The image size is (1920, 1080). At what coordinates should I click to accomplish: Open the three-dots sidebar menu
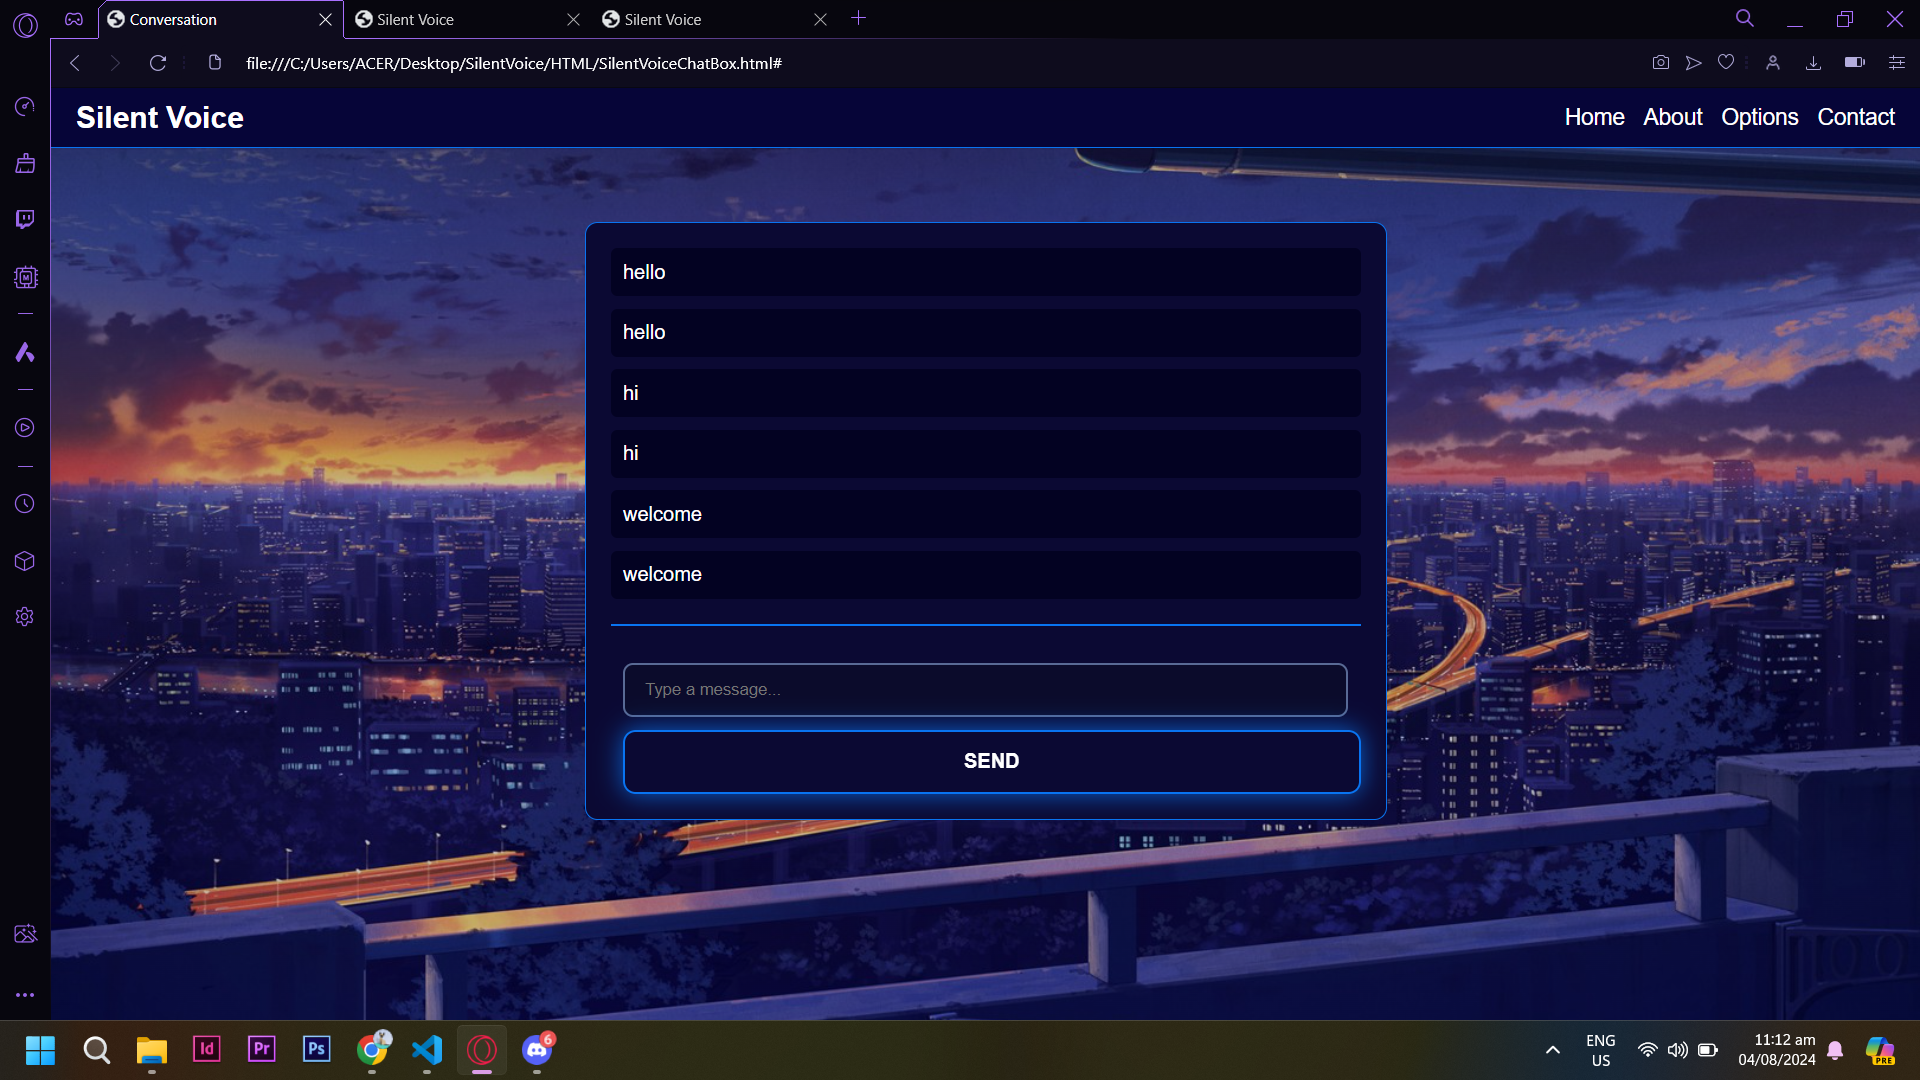tap(25, 995)
